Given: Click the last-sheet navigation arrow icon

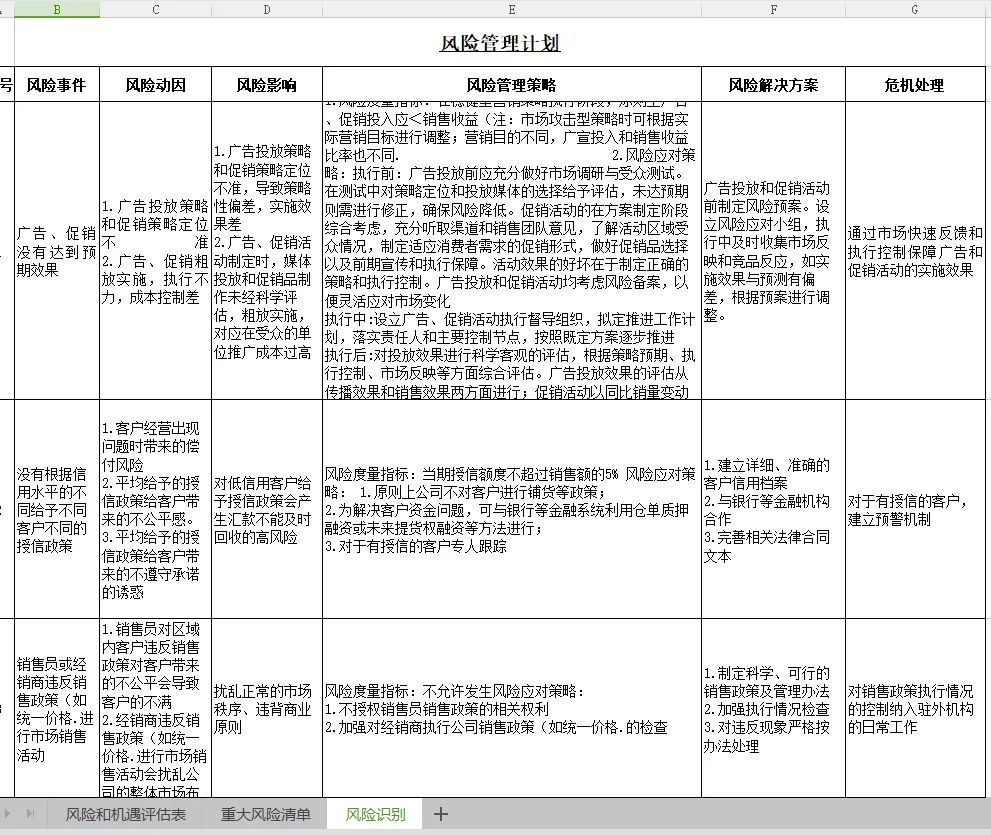Looking at the screenshot, I should tap(30, 814).
